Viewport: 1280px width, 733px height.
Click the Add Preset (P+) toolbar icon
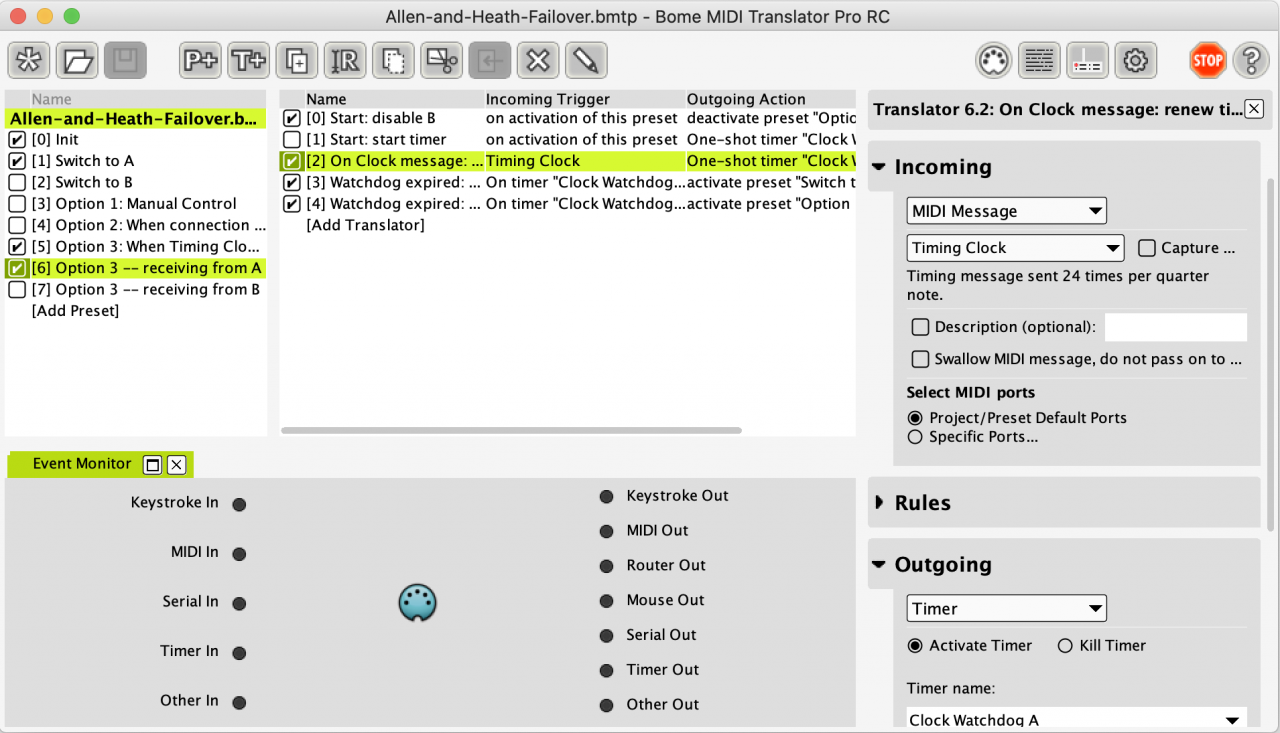click(x=200, y=60)
